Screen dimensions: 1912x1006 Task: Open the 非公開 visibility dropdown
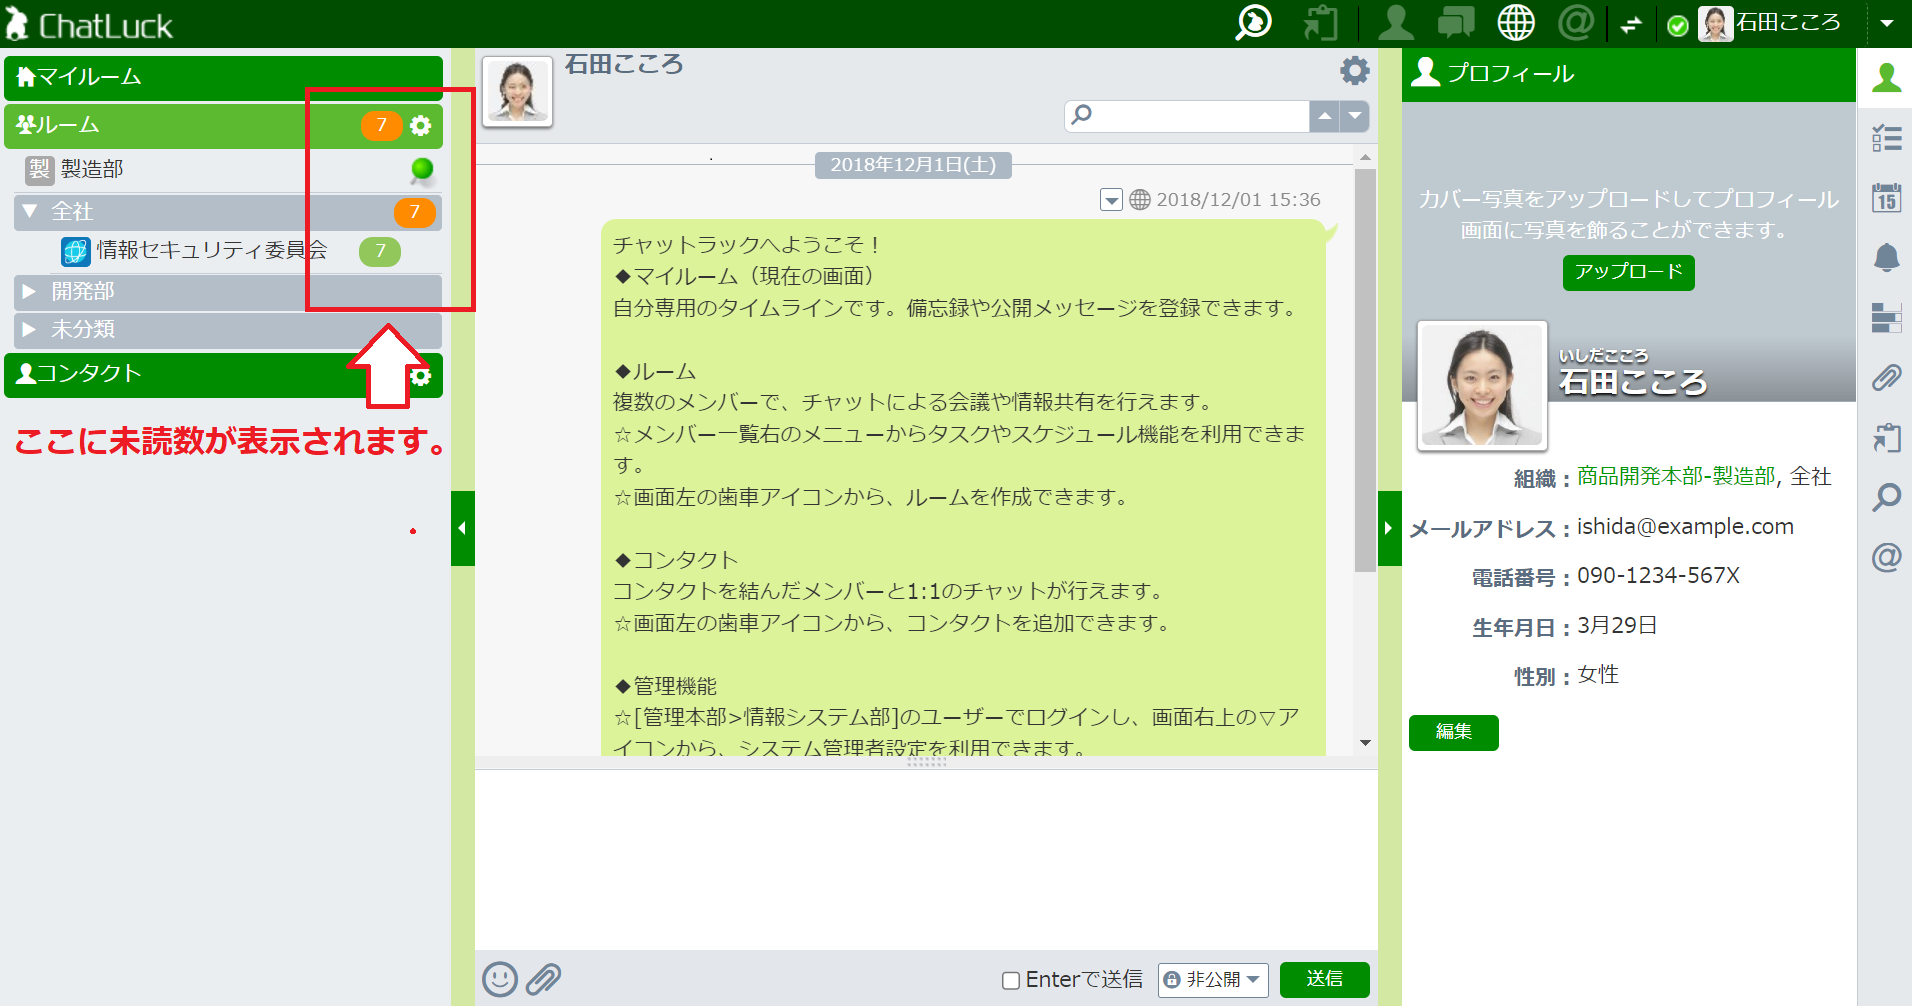tap(1213, 980)
